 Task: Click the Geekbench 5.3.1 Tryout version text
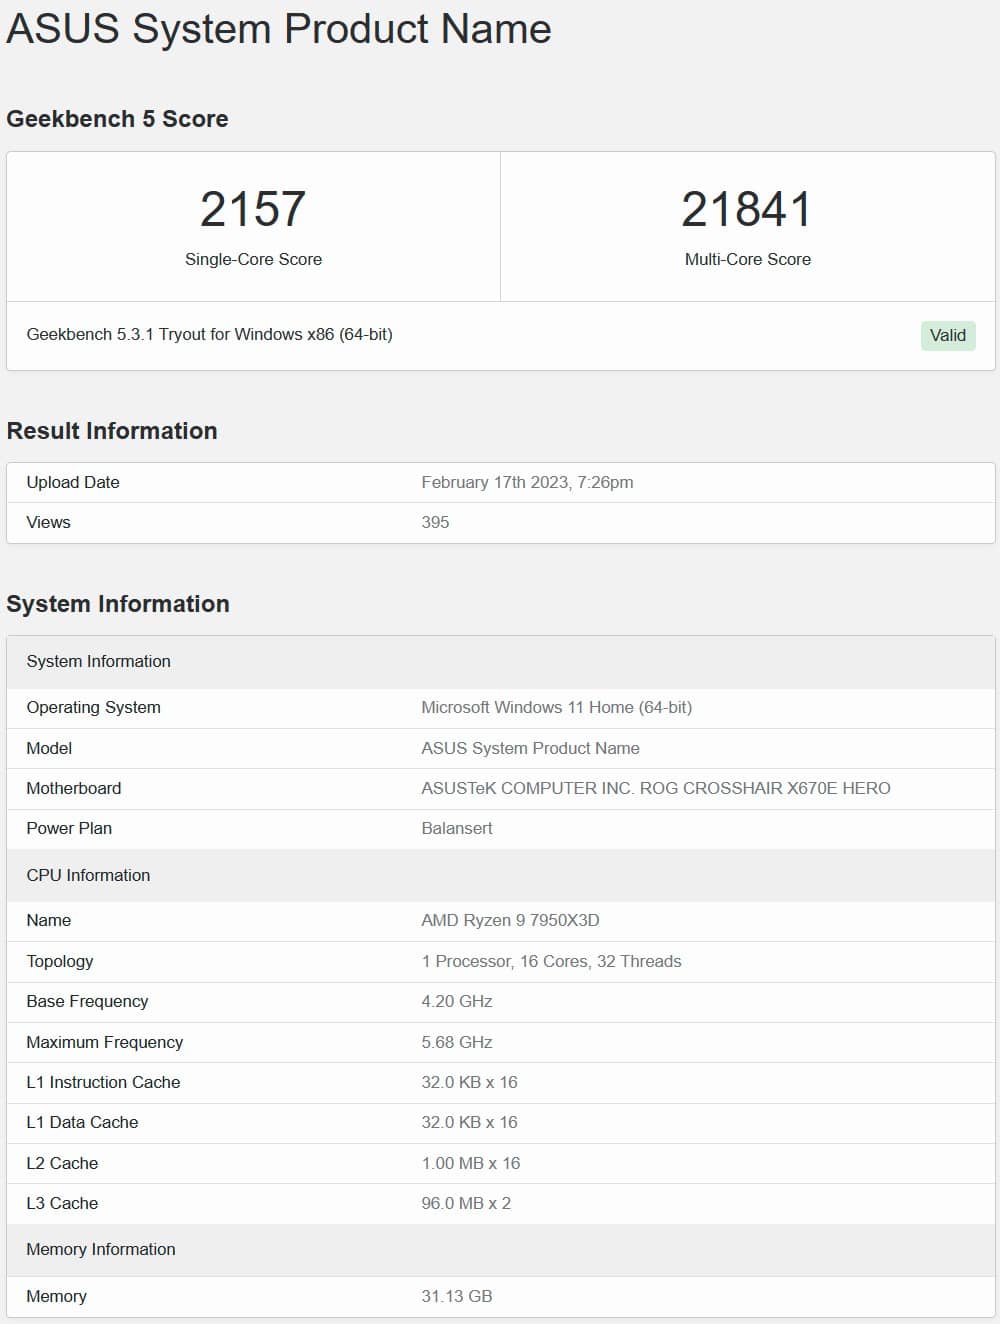209,335
